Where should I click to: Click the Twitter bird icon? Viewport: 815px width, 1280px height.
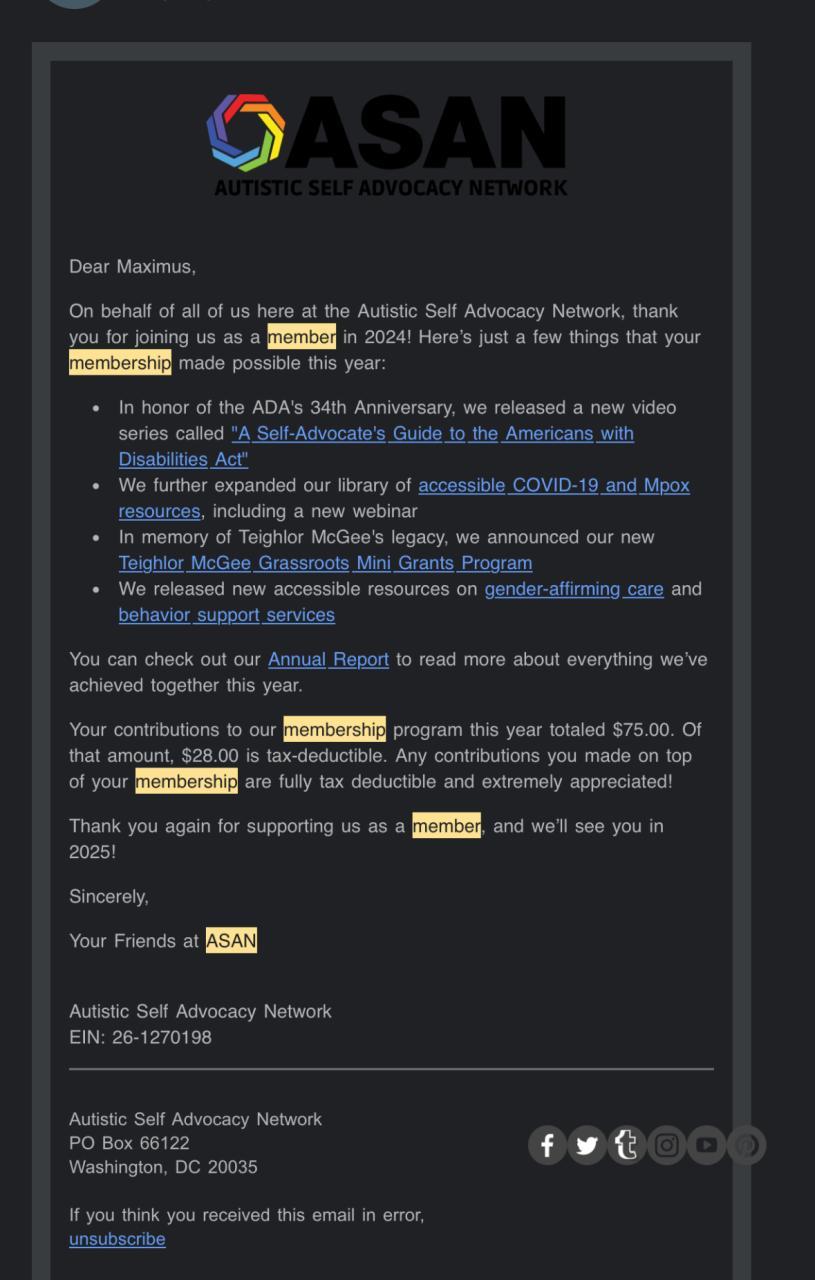(587, 1145)
